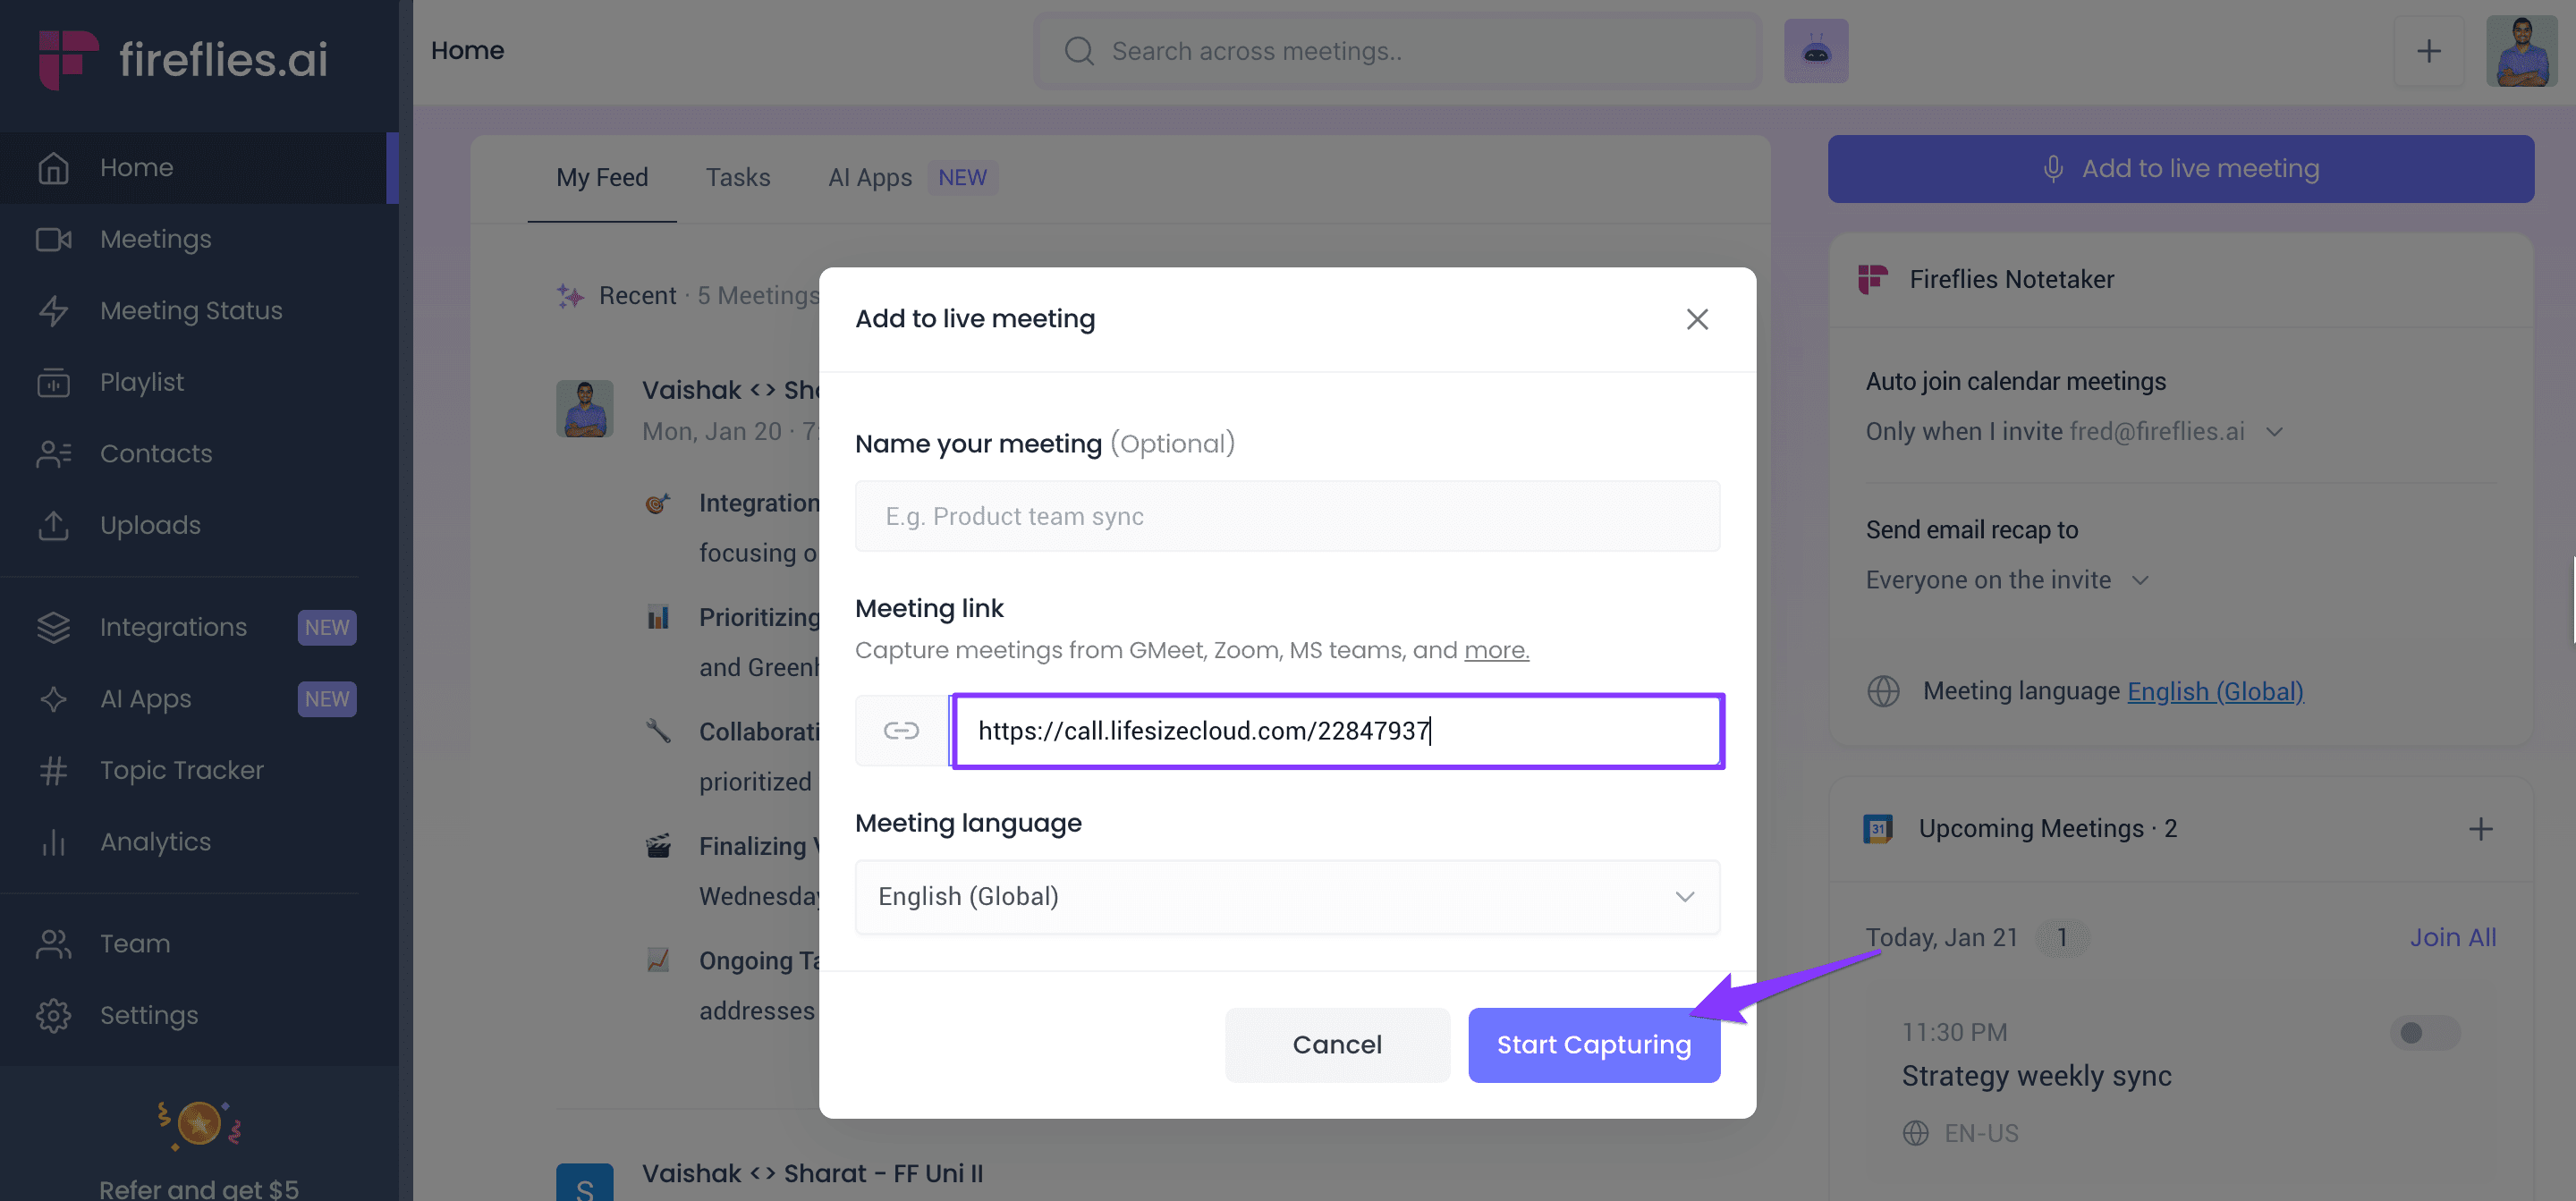Image resolution: width=2576 pixels, height=1201 pixels.
Task: Click the Recent sparkle icon
Action: click(x=570, y=295)
